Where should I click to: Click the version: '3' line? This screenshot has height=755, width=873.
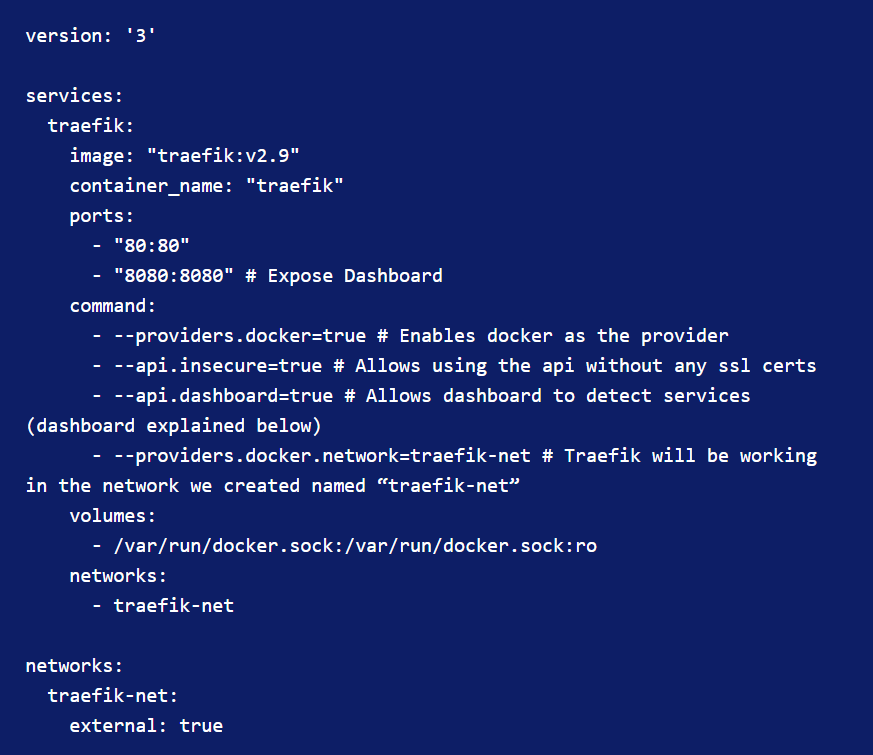pyautogui.click(x=91, y=36)
